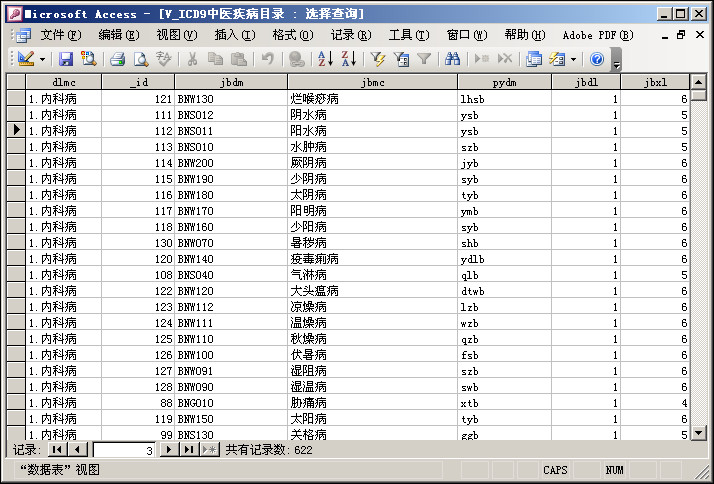The image size is (714, 484).
Task: Open the 视图(V) menu
Action: [177, 35]
